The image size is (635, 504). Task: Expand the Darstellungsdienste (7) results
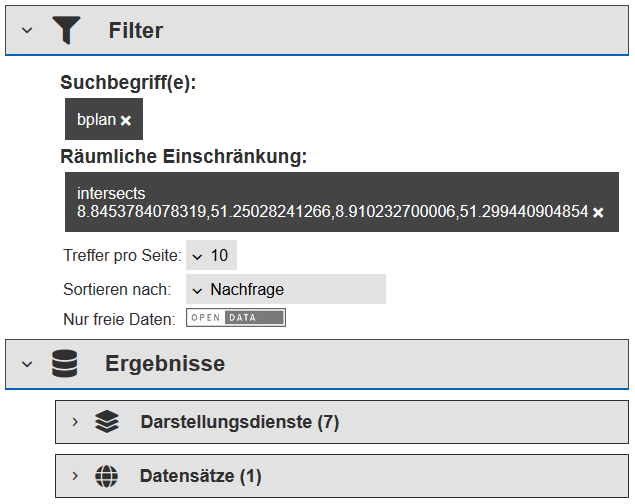click(75, 422)
